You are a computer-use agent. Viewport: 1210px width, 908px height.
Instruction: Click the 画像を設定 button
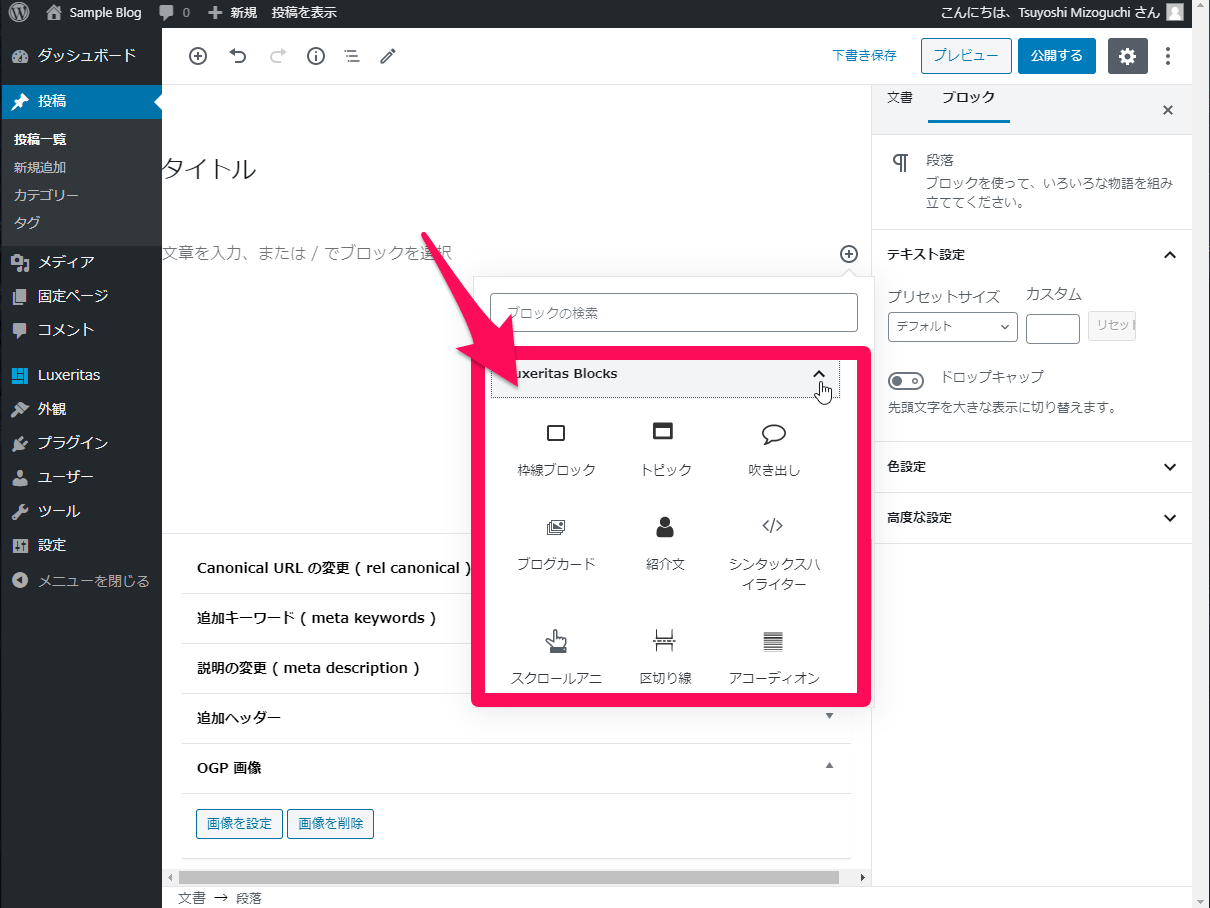239,824
